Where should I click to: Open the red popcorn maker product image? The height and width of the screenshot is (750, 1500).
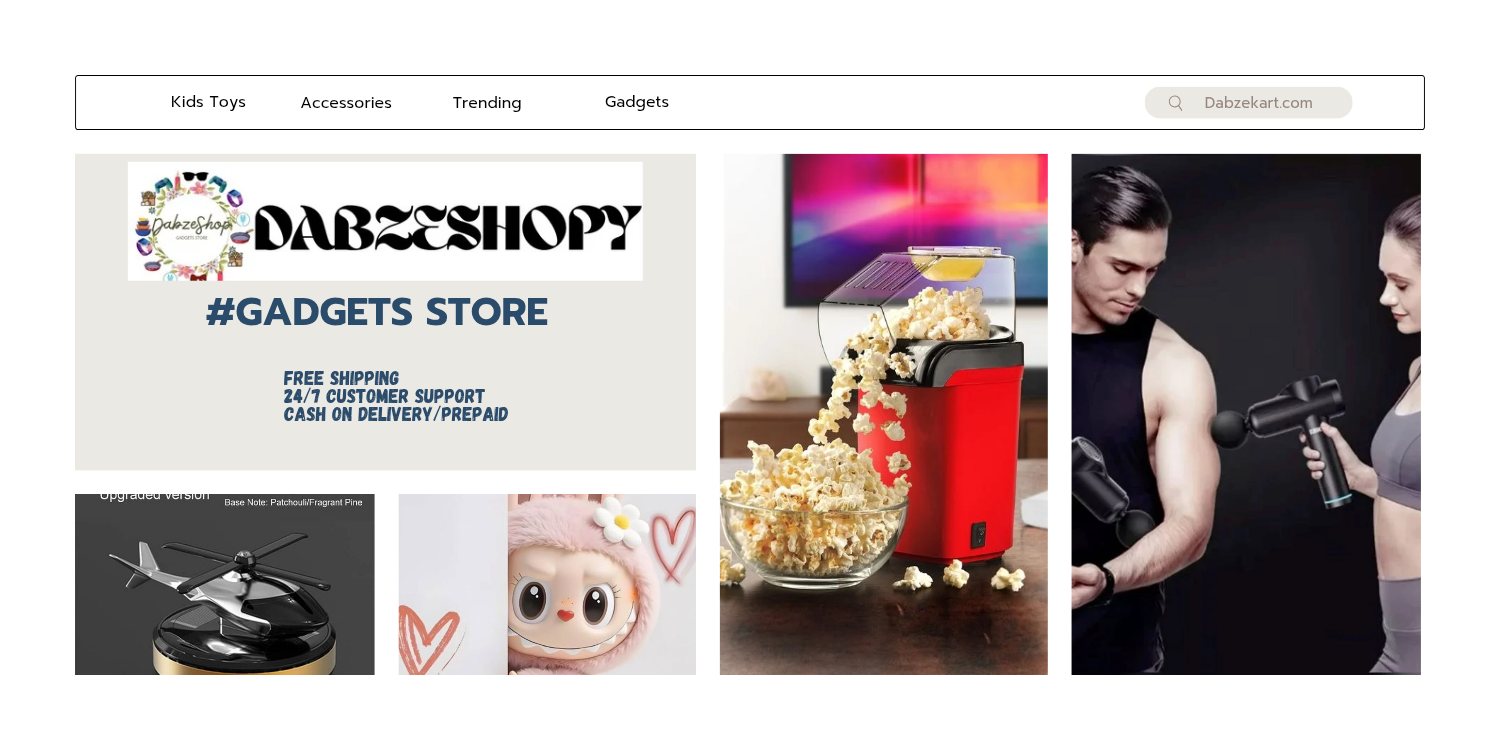point(884,414)
